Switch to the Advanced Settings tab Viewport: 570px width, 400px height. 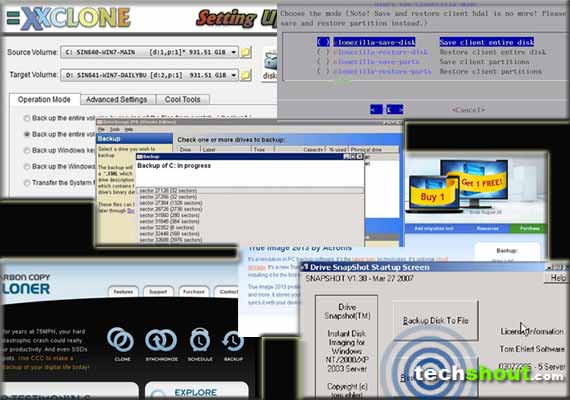click(117, 100)
